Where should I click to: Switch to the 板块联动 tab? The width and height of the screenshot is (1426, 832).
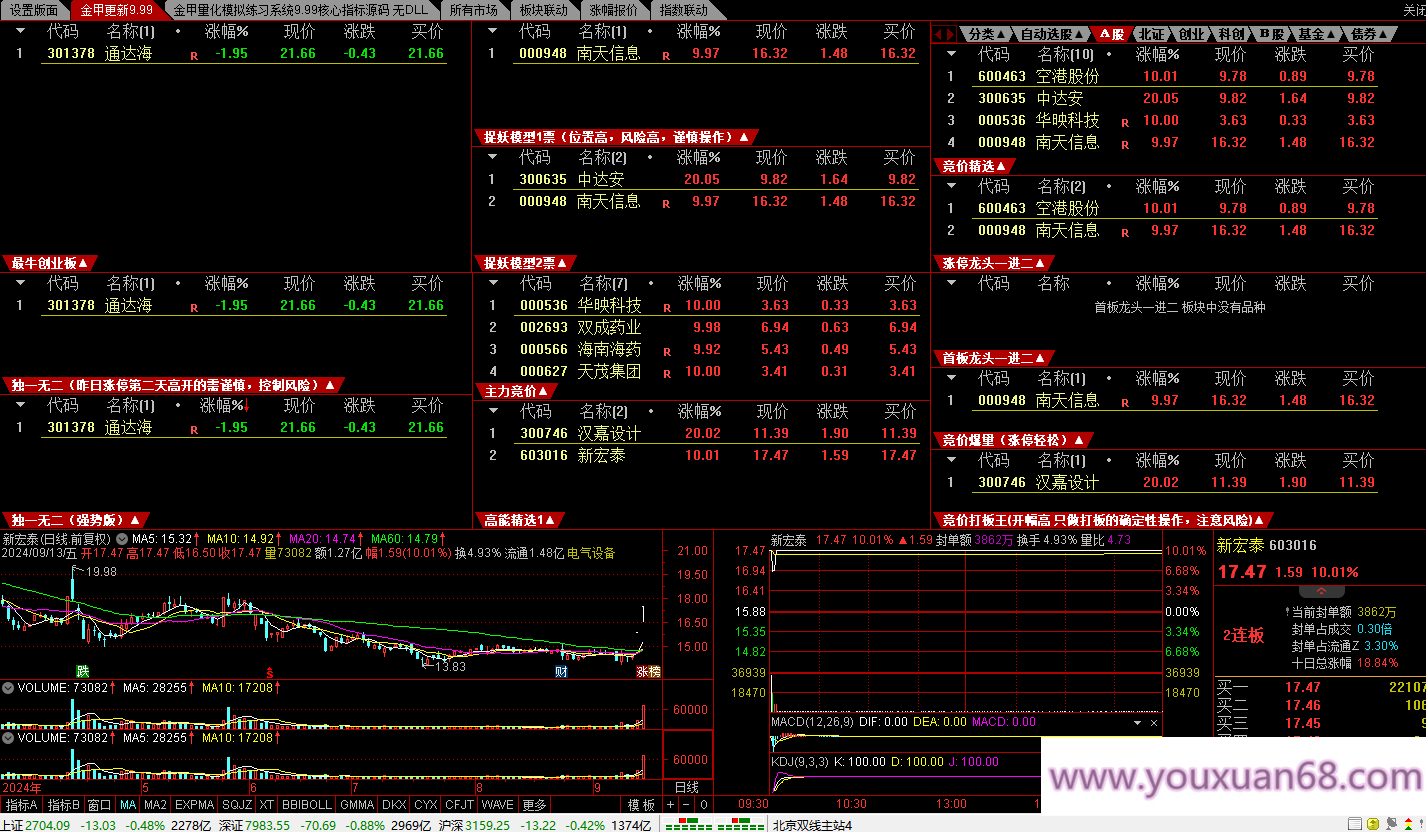tap(543, 10)
